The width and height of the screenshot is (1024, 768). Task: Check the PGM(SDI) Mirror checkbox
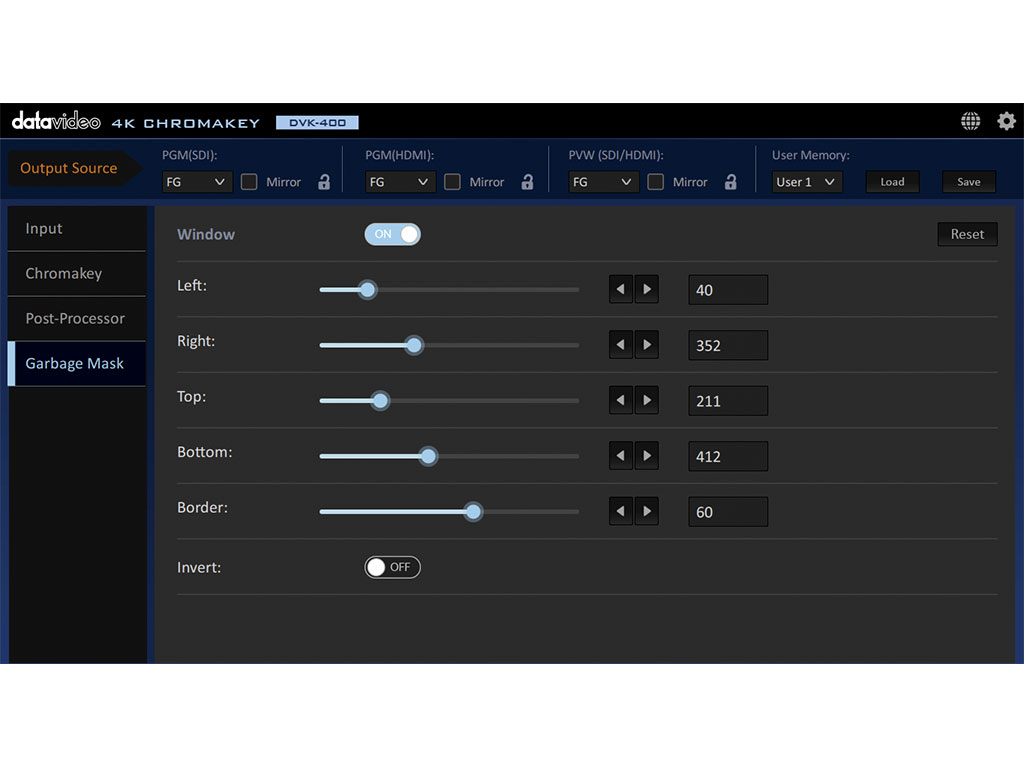click(x=249, y=182)
